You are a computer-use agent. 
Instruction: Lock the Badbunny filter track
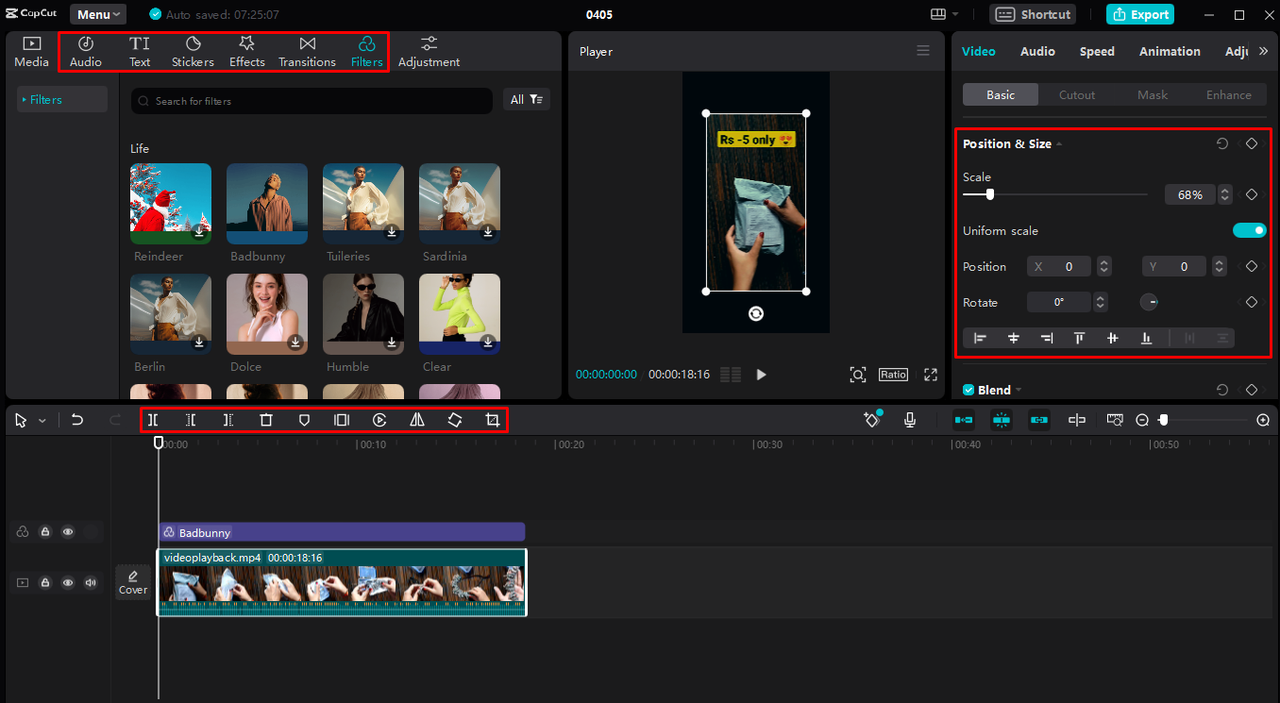tap(45, 532)
